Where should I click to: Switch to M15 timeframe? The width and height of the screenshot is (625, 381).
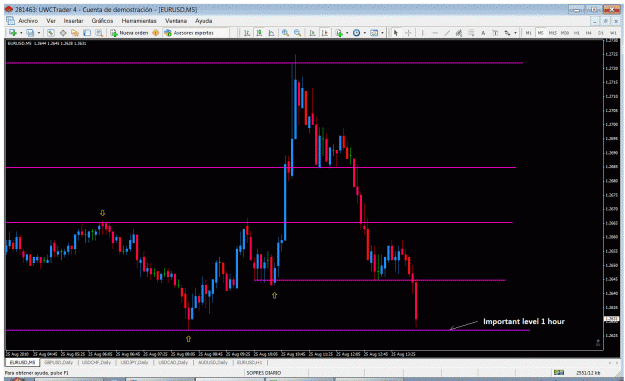(552, 33)
